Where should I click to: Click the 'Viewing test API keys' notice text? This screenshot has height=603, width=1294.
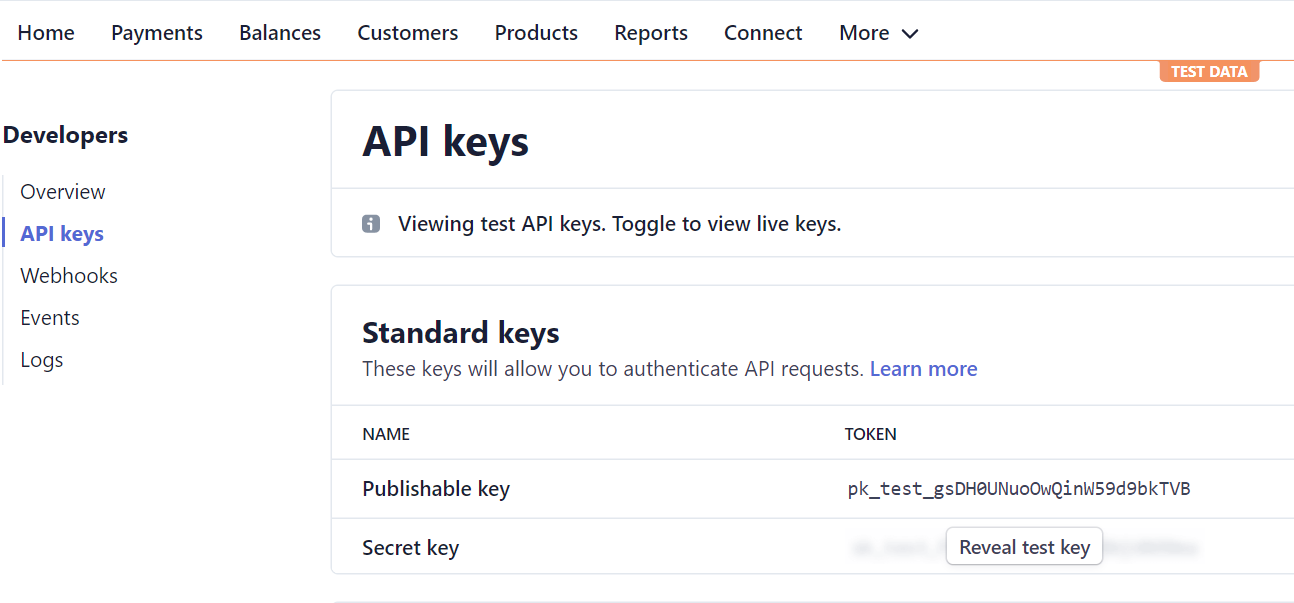tap(620, 224)
